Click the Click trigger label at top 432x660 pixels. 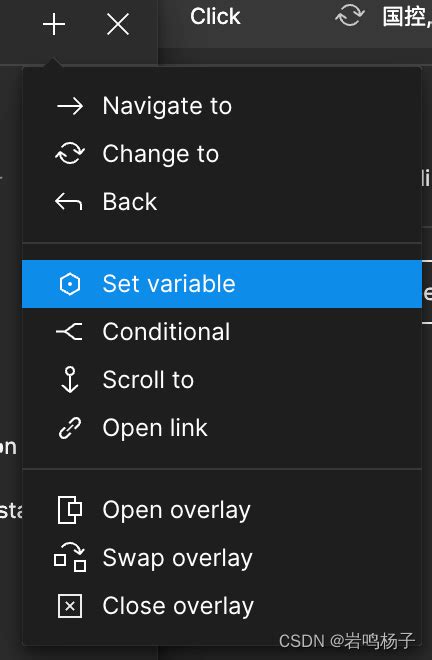tap(215, 17)
